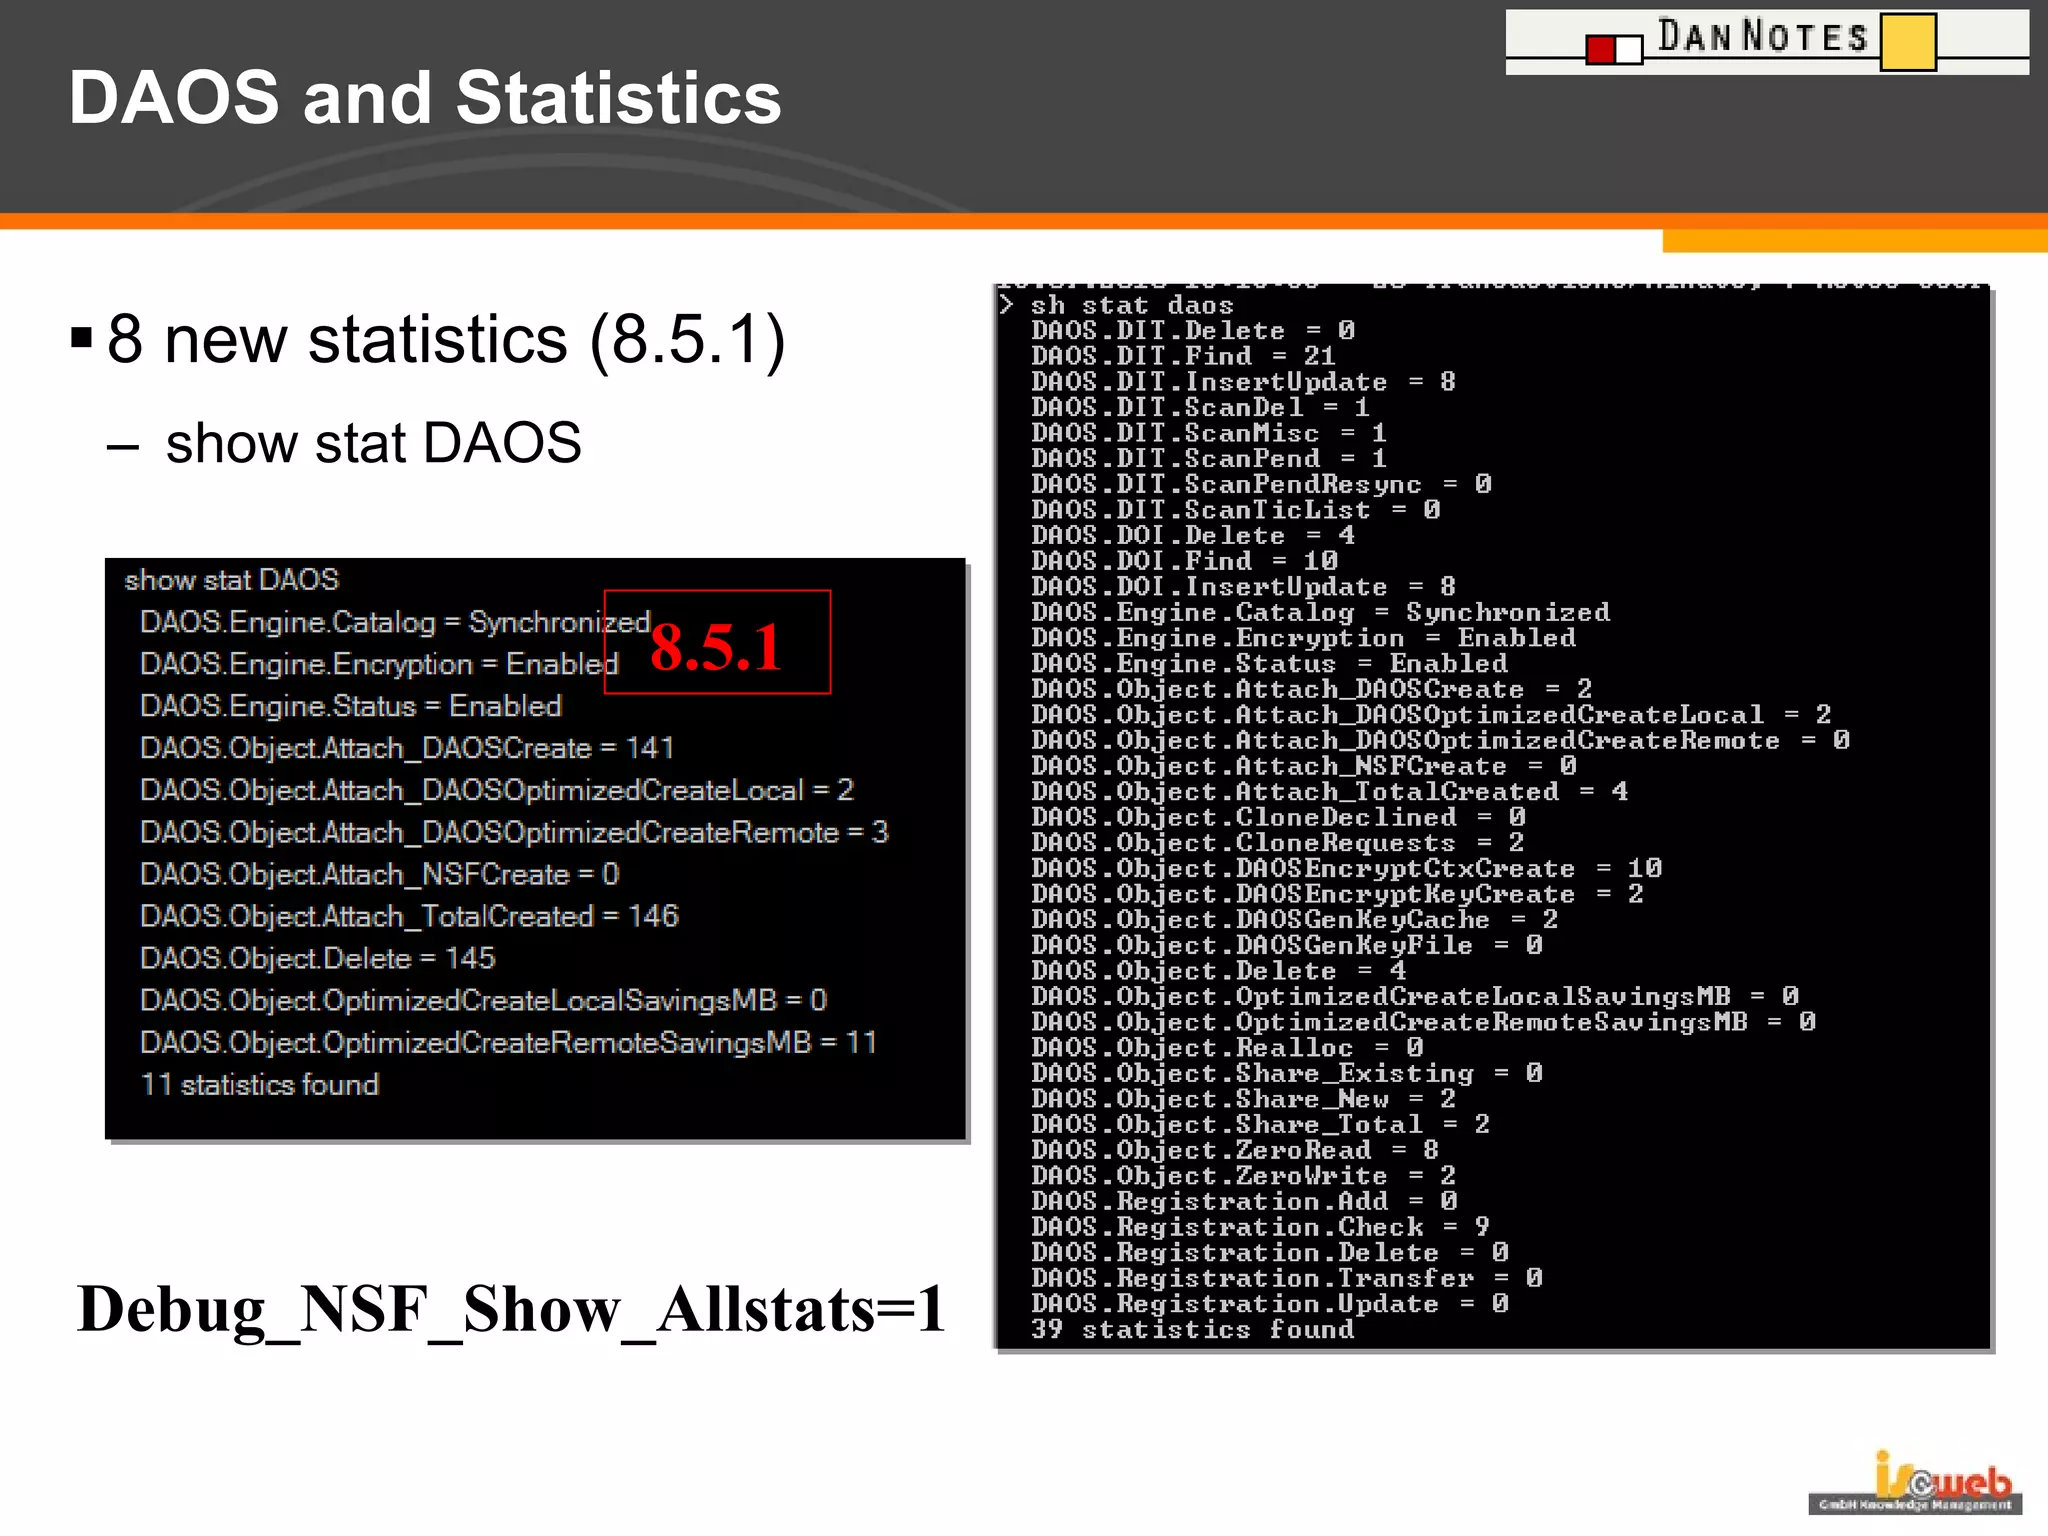Click 'DAOS.Object.Attach_TotalCreated = 4' line
This screenshot has width=2048, height=1536.
(1331, 792)
